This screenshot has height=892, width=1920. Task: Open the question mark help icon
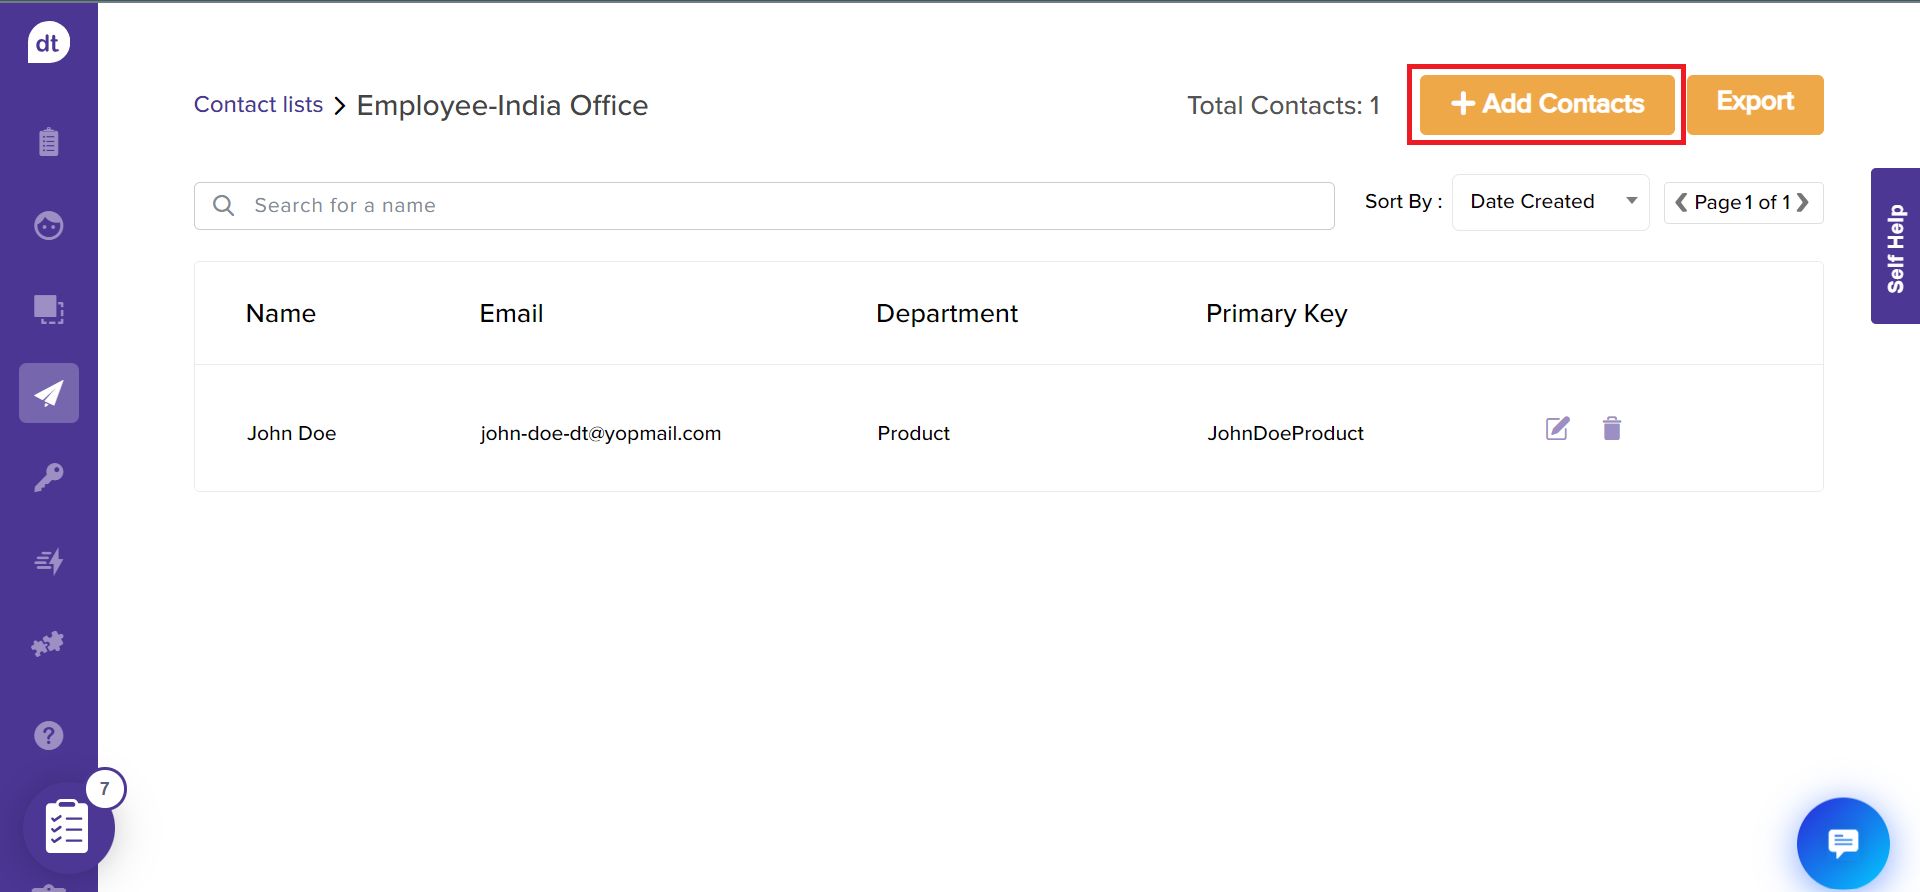48,736
